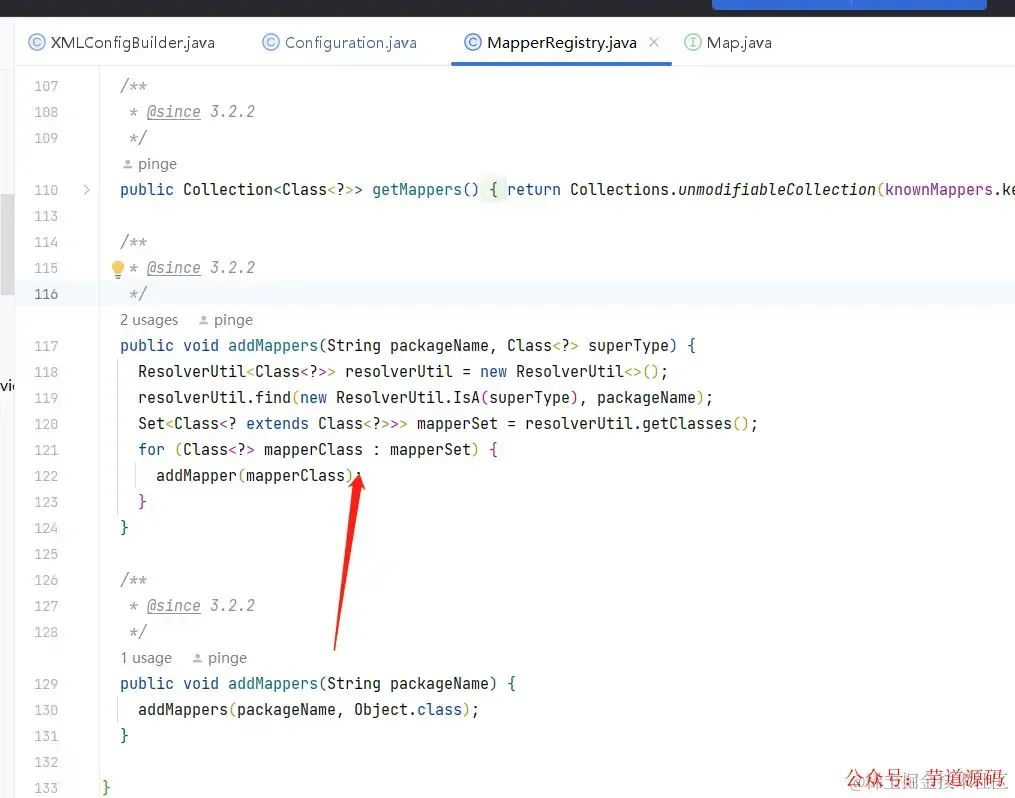This screenshot has width=1015, height=798.
Task: Click the @since tag on line 108
Action: 173,112
